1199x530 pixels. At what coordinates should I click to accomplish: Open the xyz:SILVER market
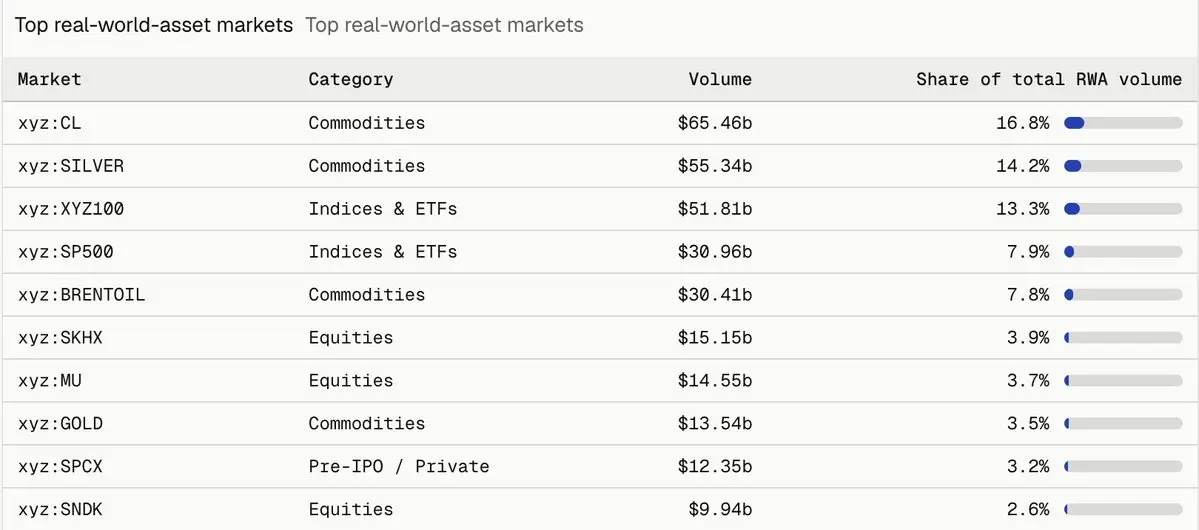(x=70, y=166)
